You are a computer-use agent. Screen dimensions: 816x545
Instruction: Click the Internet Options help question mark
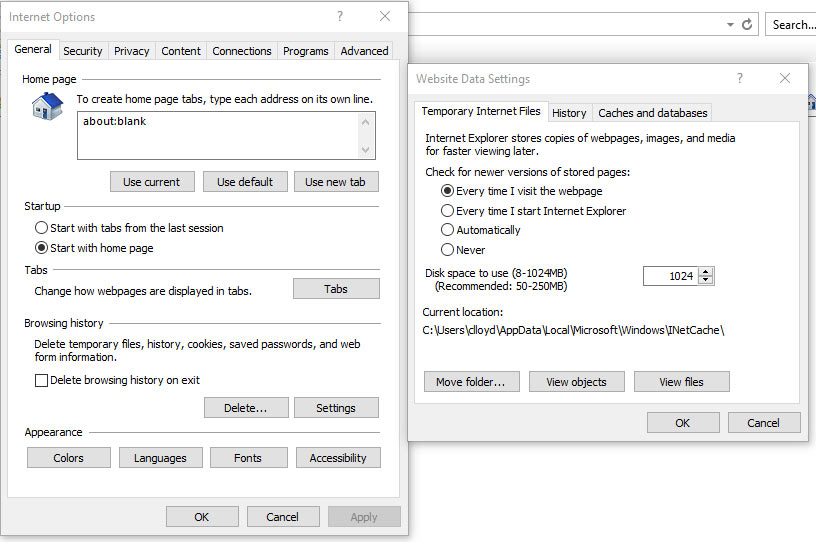[x=340, y=16]
